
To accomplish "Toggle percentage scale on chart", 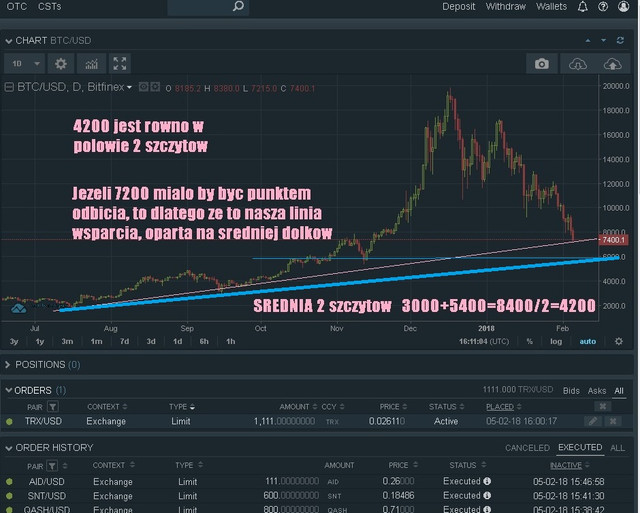I will coord(529,341).
